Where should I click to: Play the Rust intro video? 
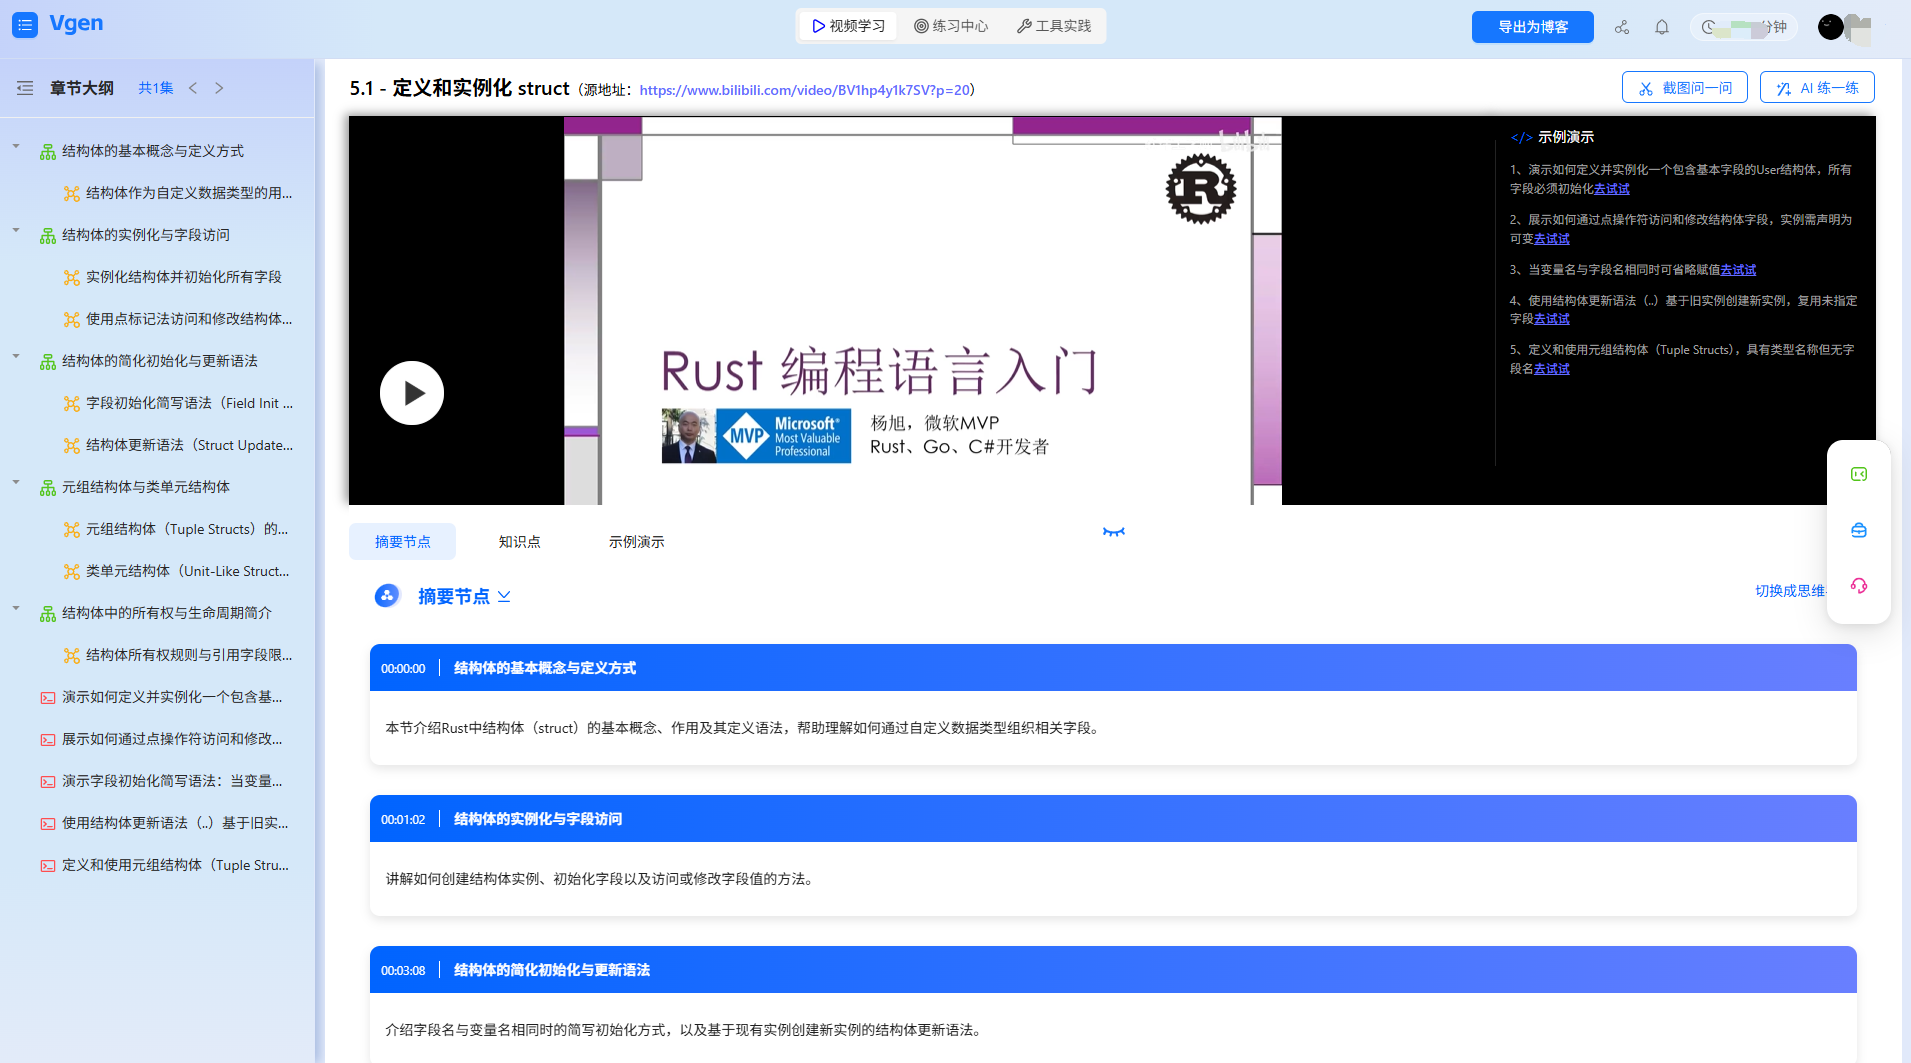[x=412, y=393]
